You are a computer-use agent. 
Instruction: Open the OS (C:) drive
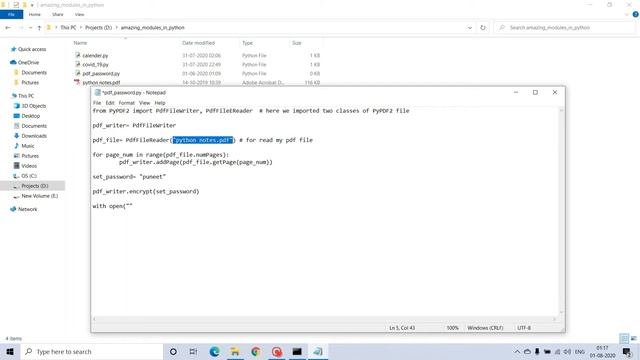coord(29,176)
